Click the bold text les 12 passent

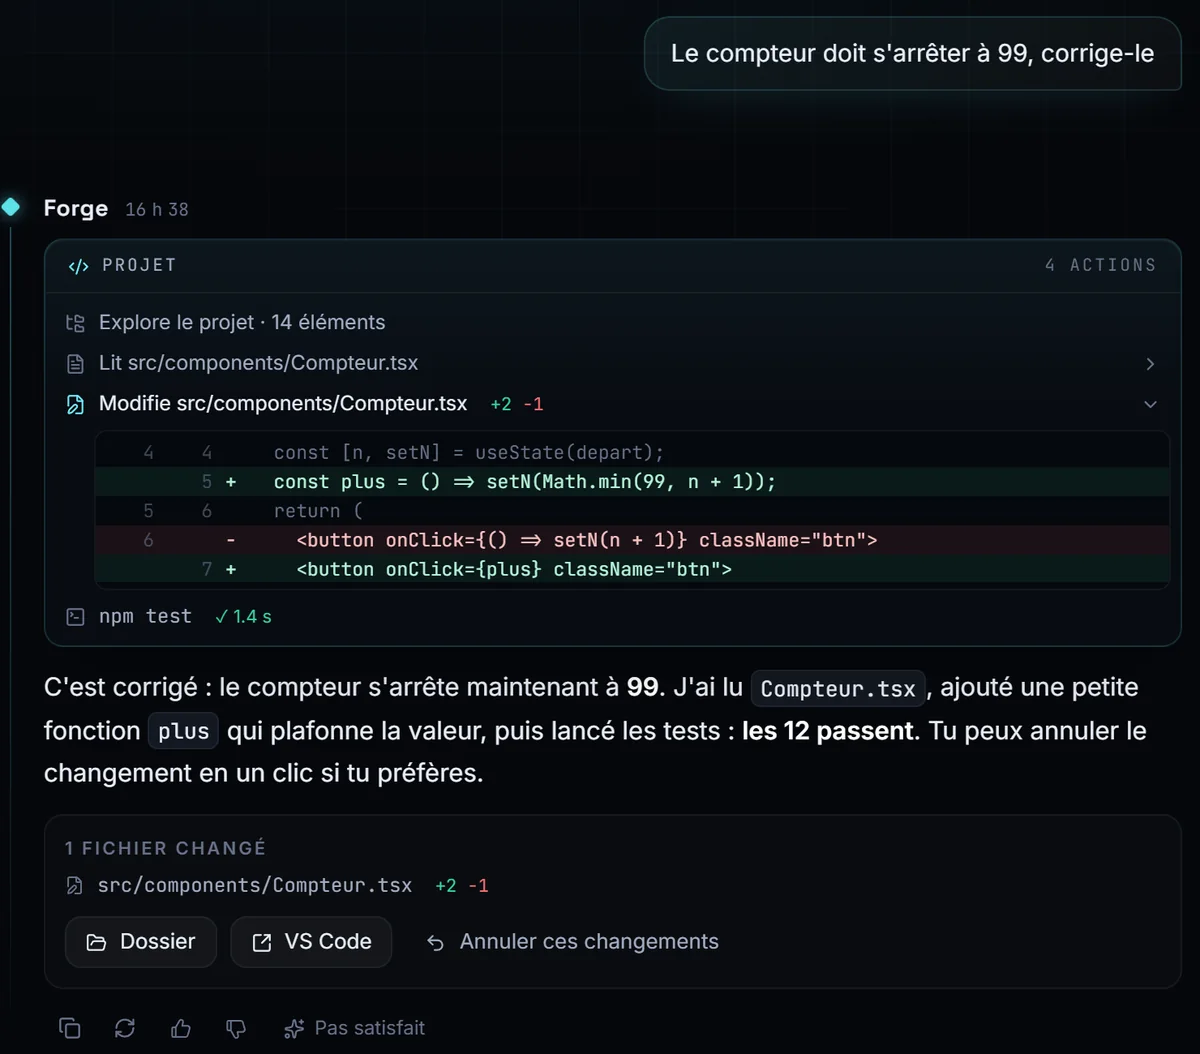(x=828, y=731)
